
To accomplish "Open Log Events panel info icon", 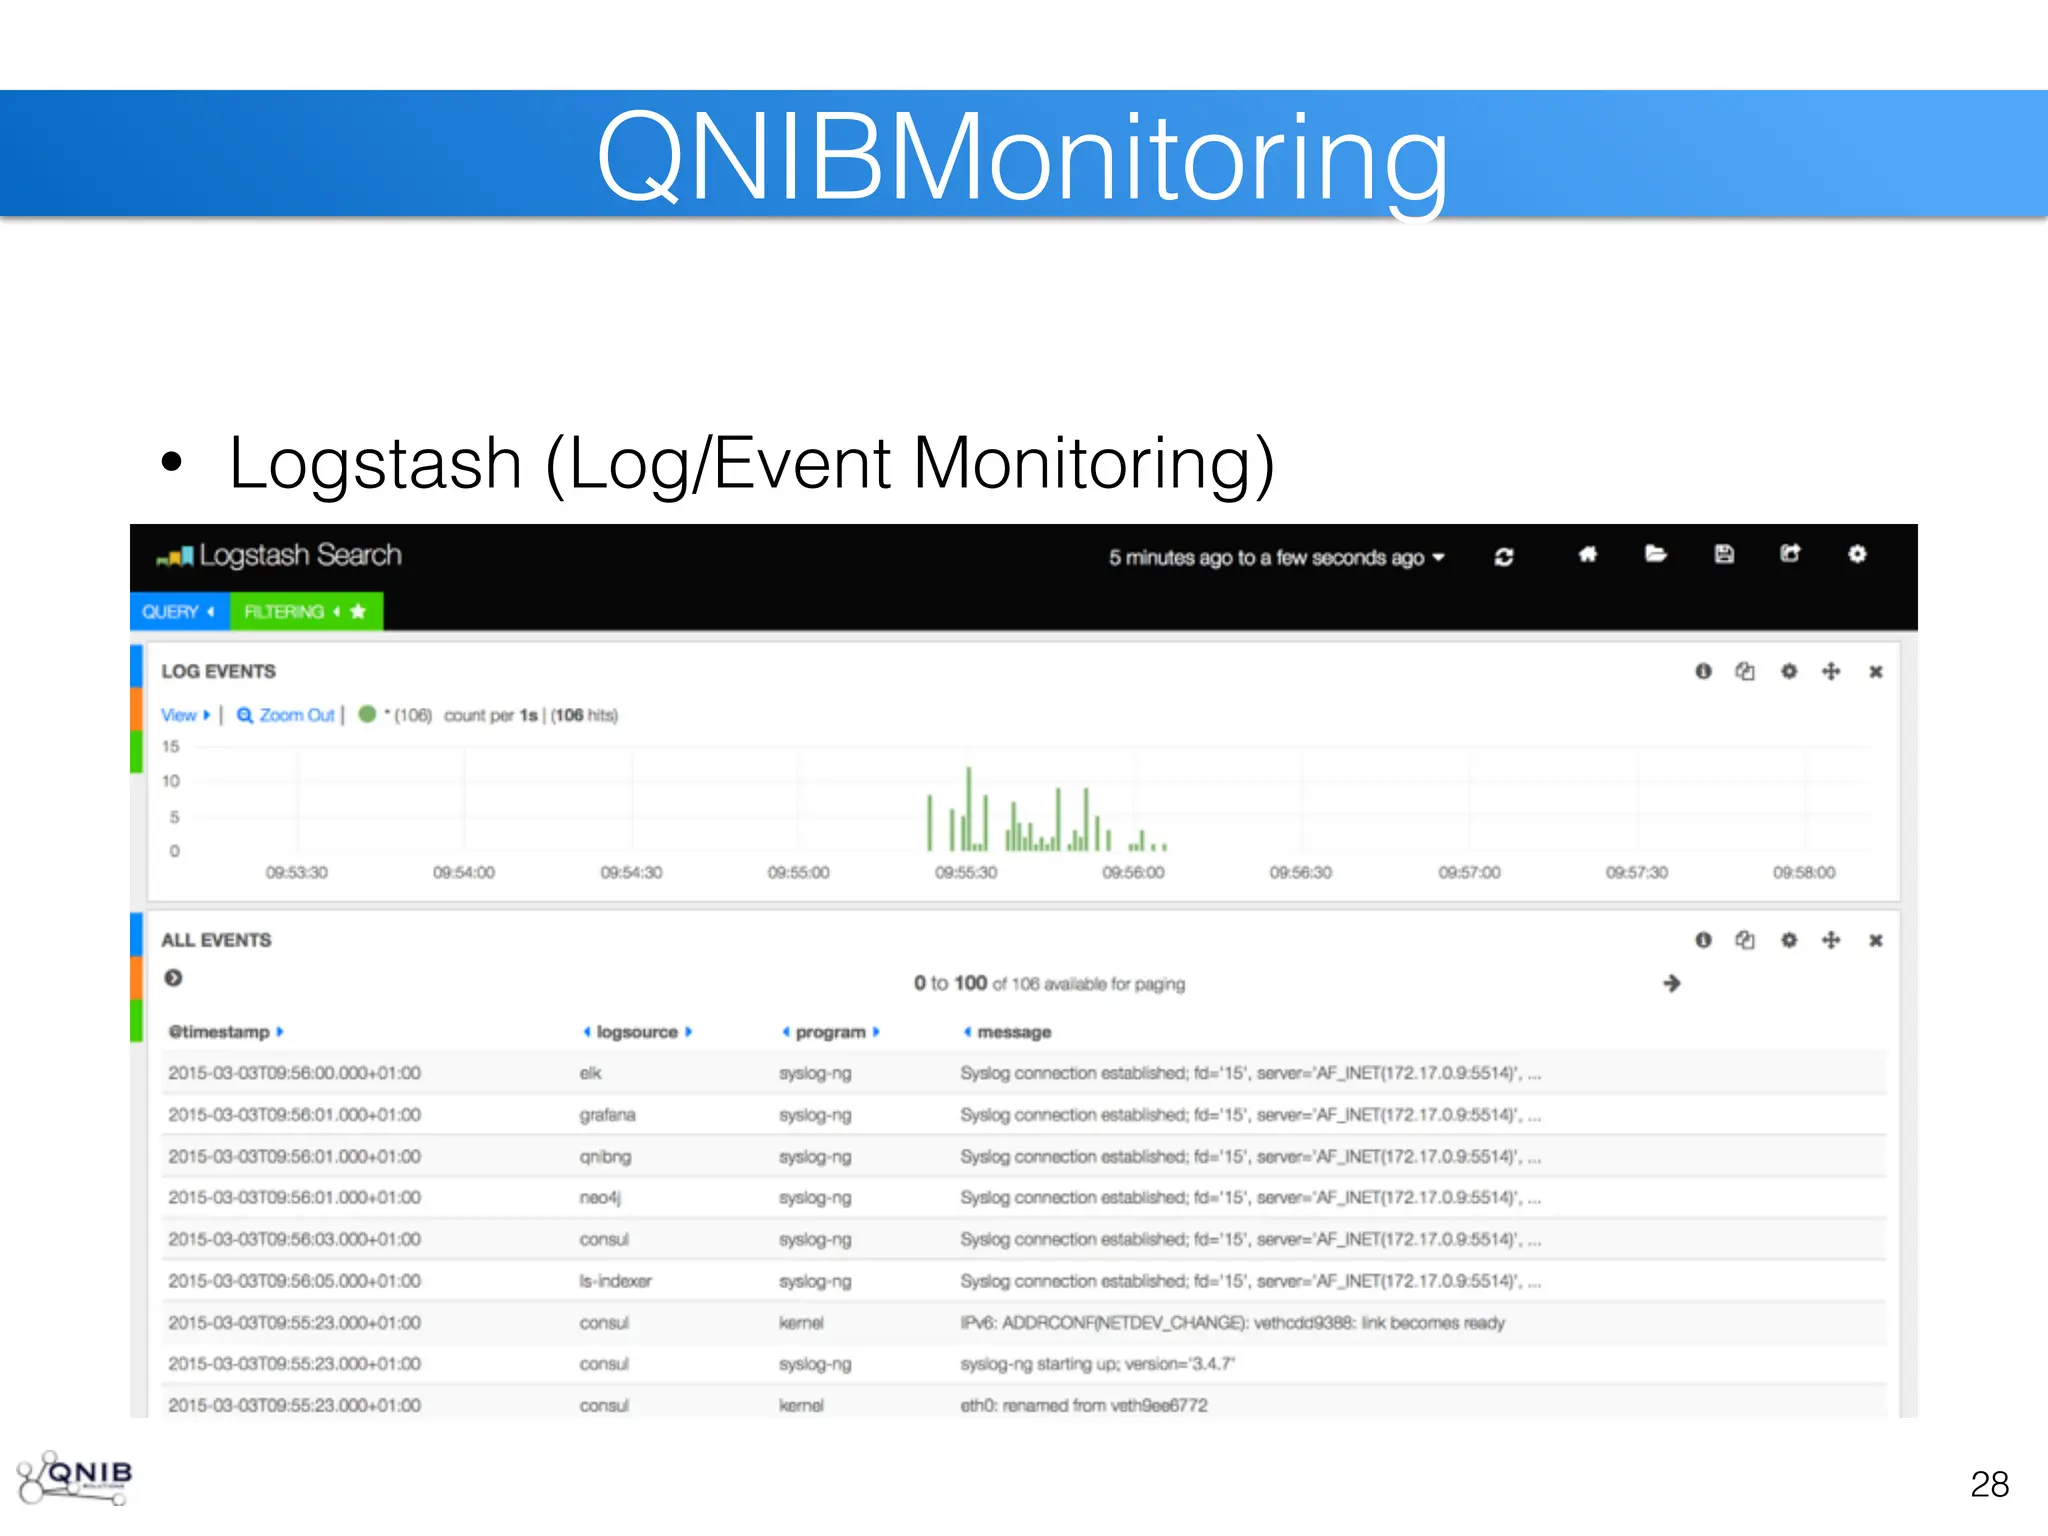I will point(1703,671).
